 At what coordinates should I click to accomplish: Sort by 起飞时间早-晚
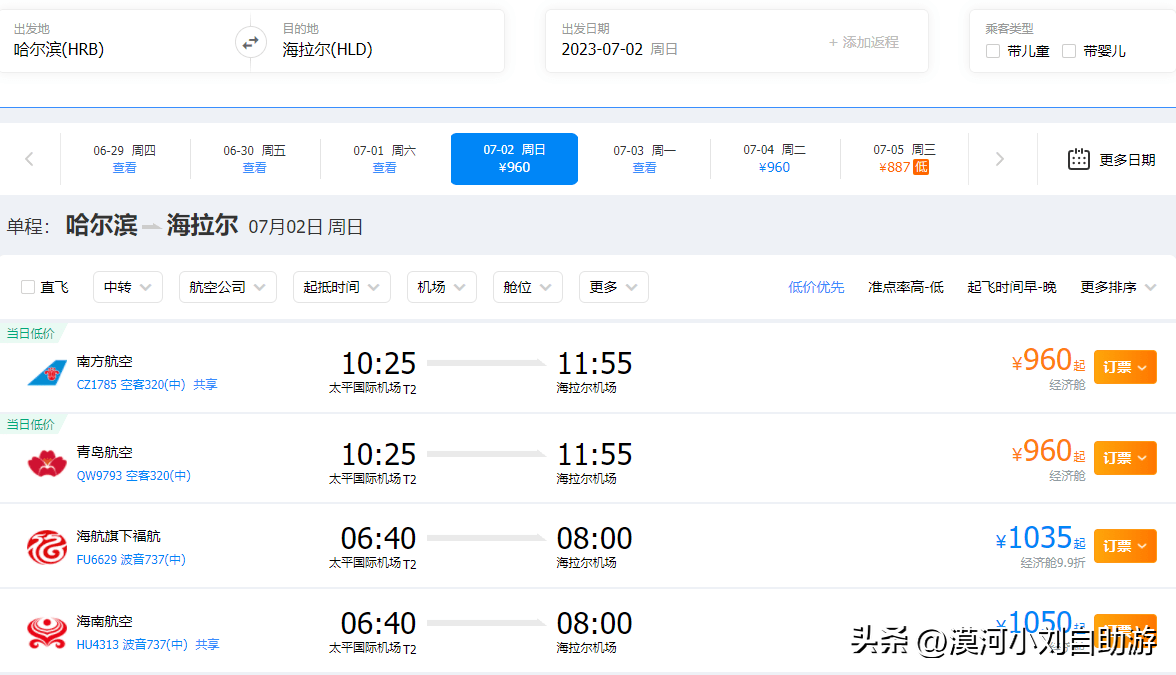point(1012,287)
